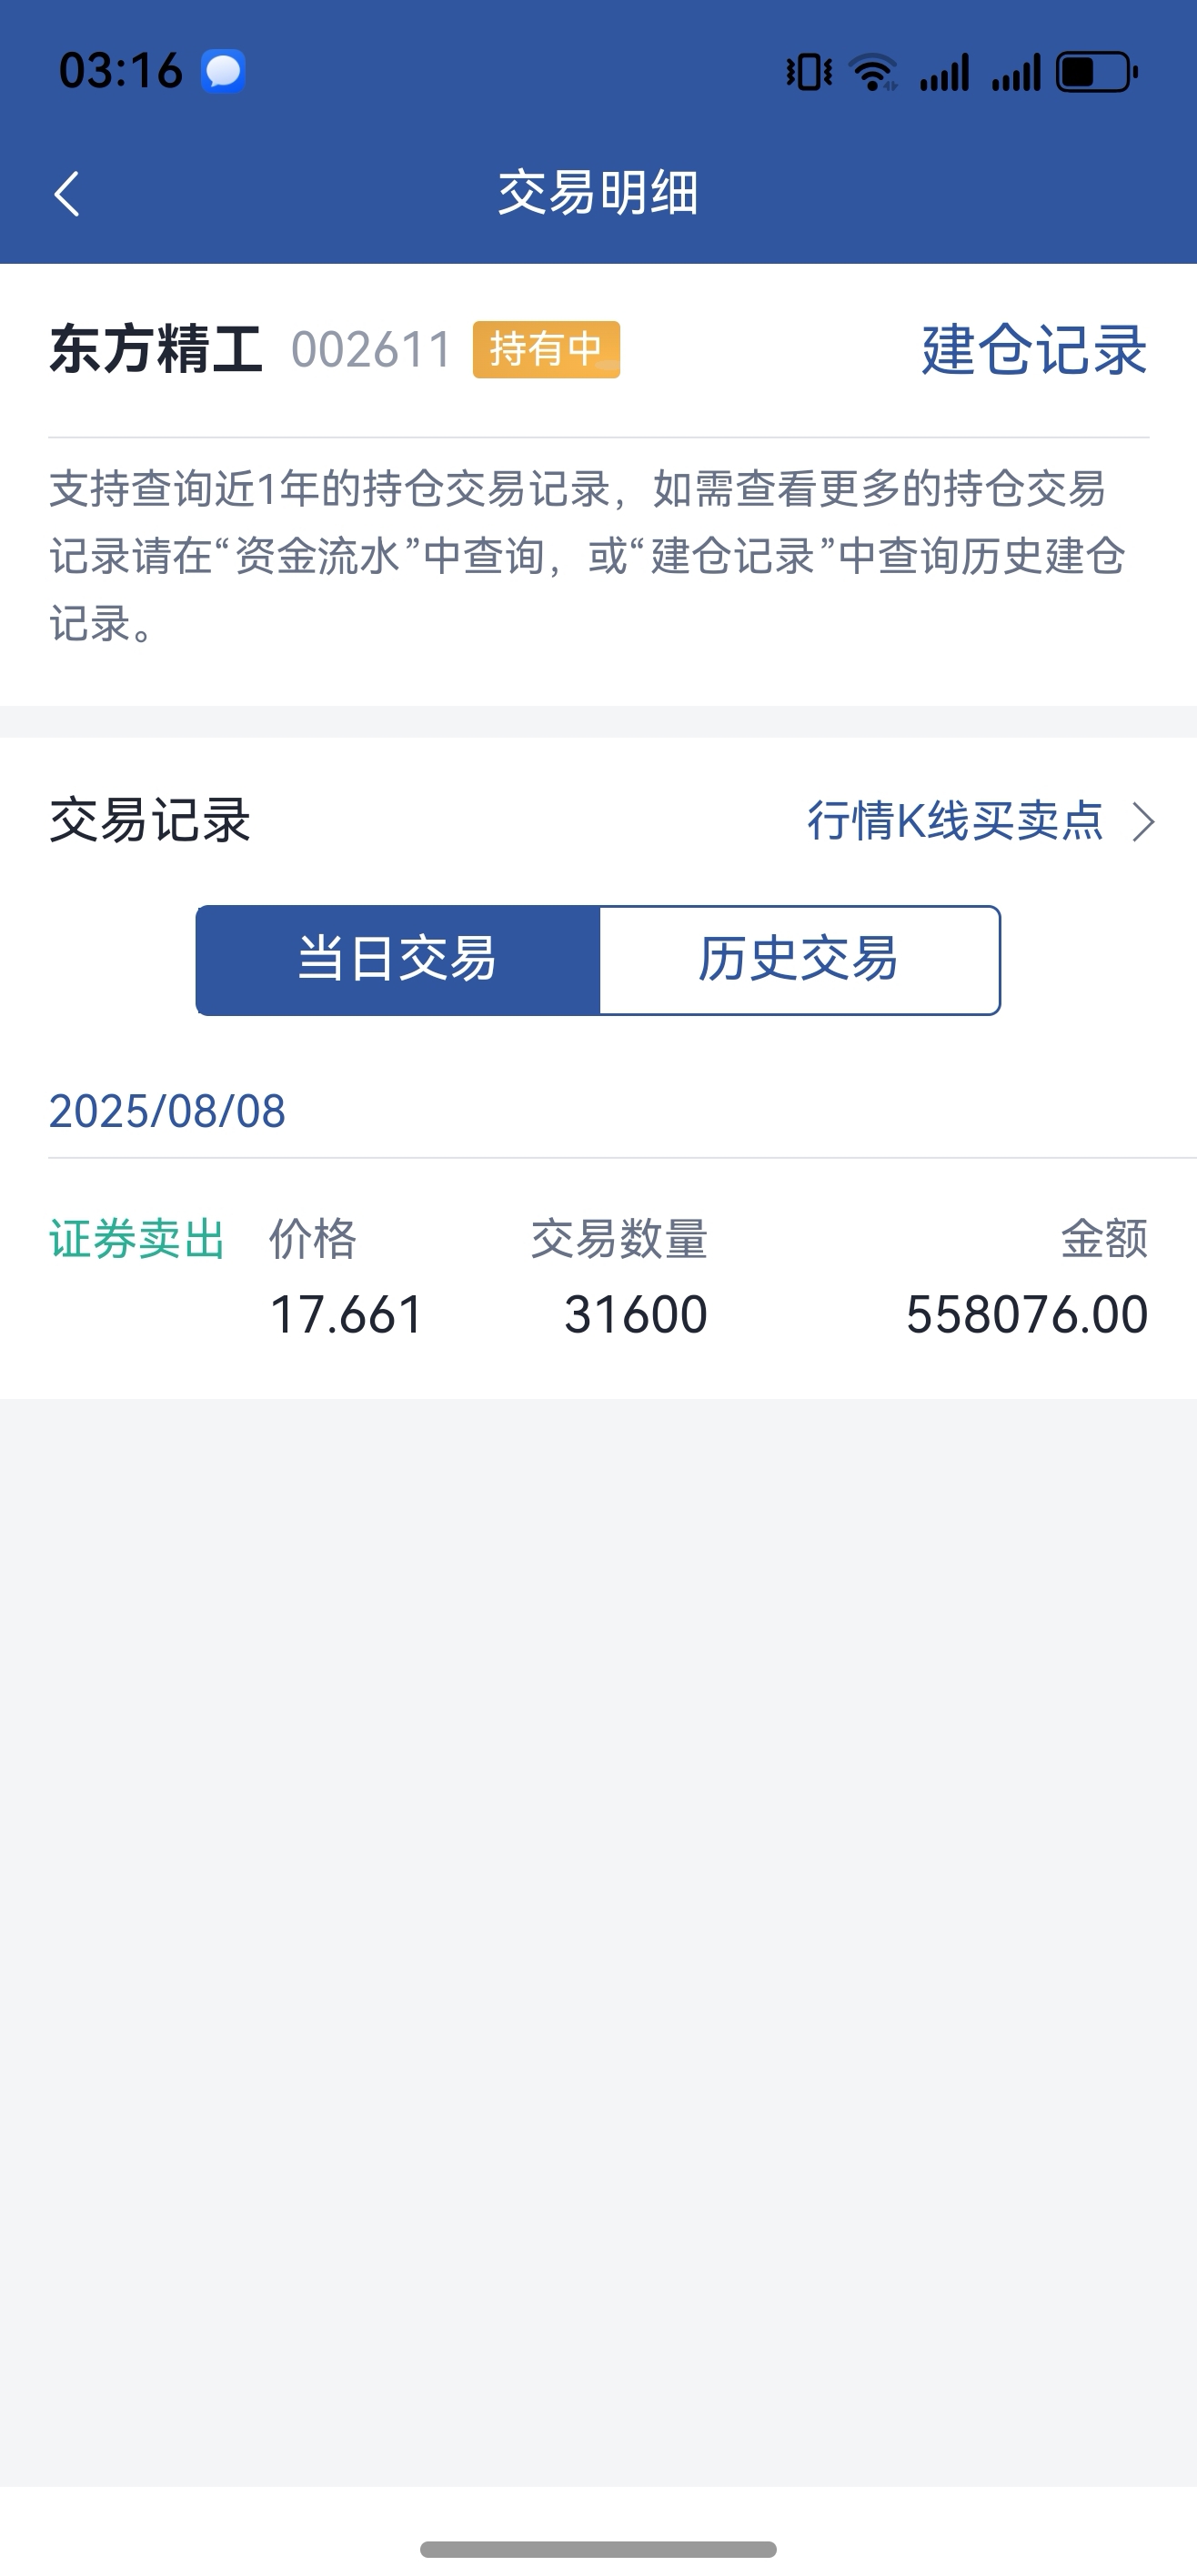Tap the 持有中 status badge
Screen dimensions: 1197x2576
point(546,349)
